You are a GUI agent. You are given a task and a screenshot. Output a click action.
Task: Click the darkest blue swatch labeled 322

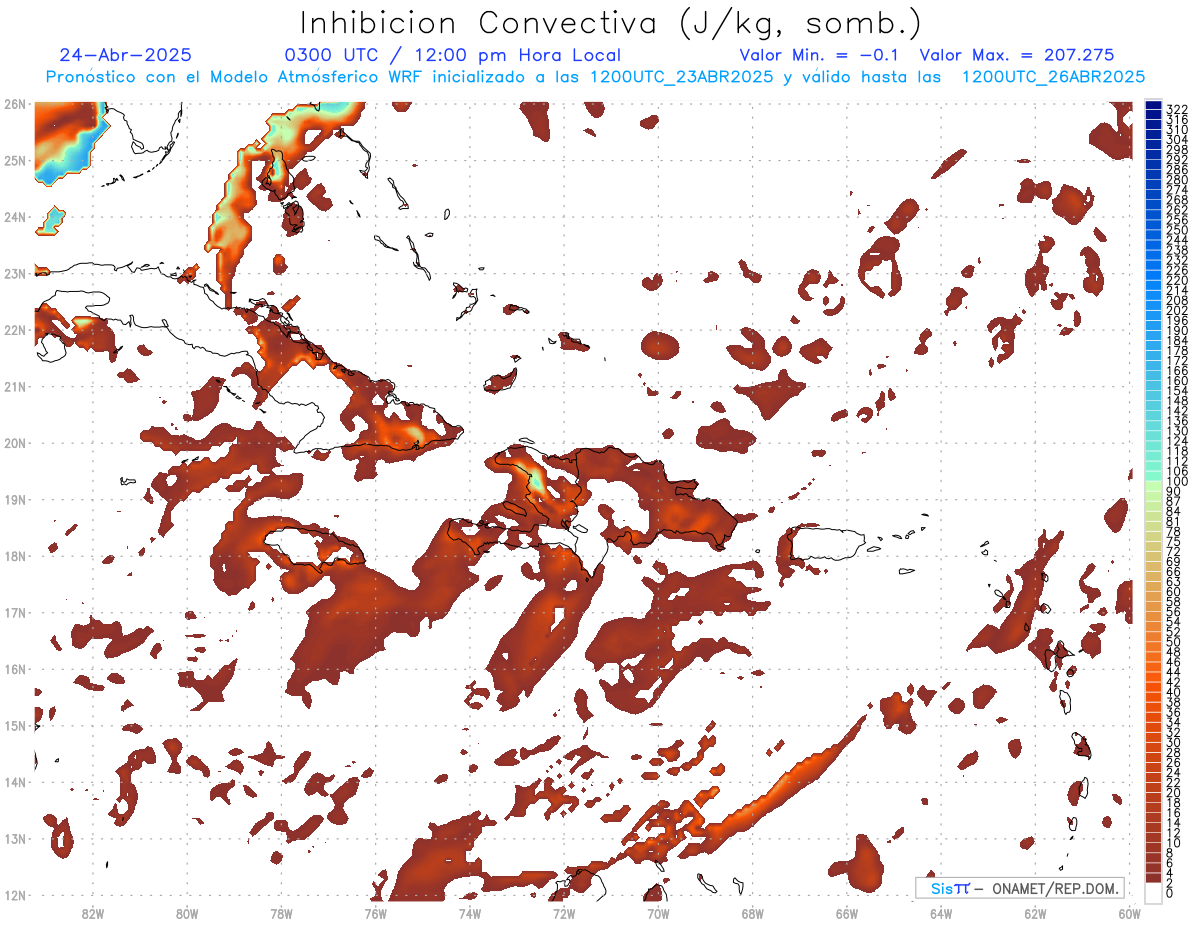tap(1154, 106)
